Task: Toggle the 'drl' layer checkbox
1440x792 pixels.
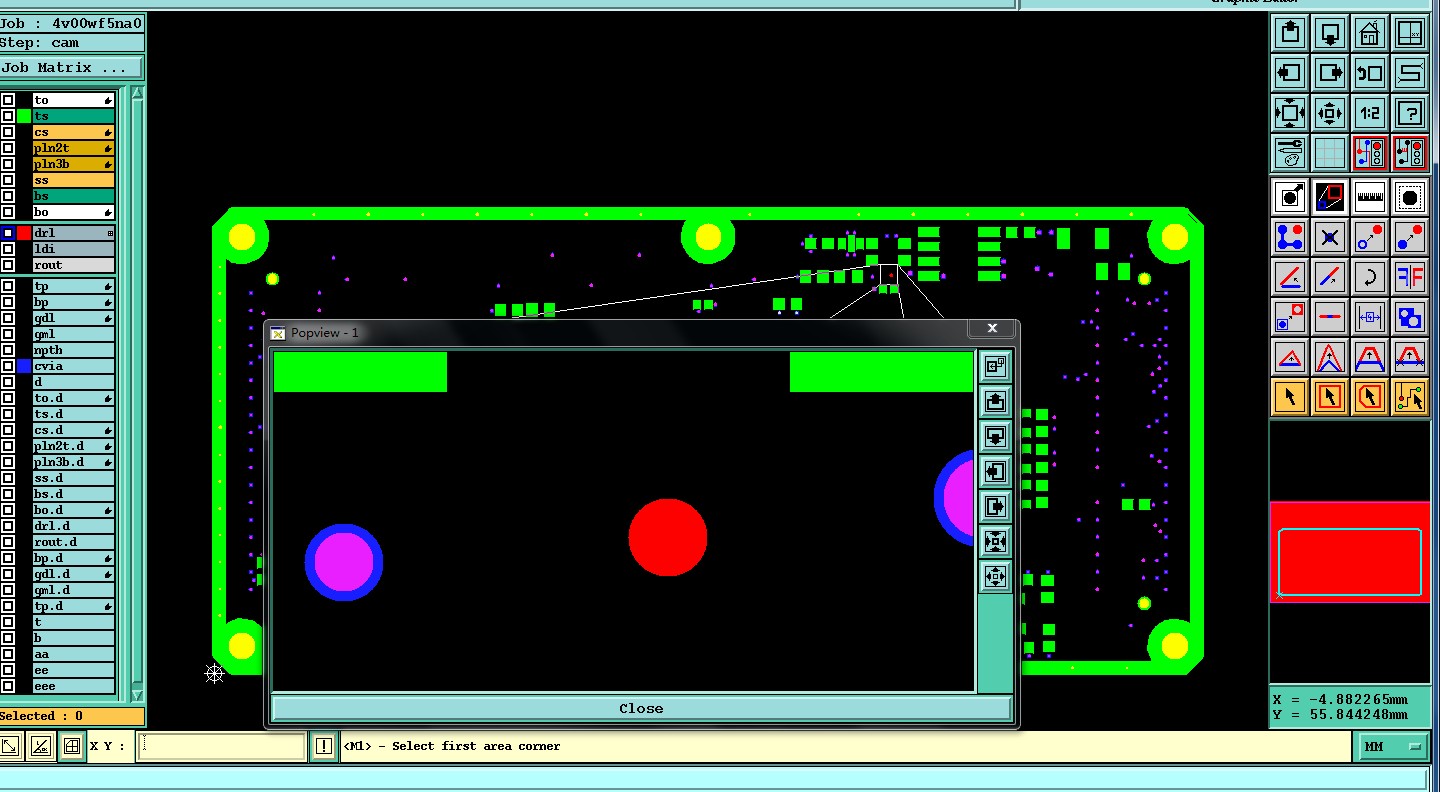Action: 8,233
